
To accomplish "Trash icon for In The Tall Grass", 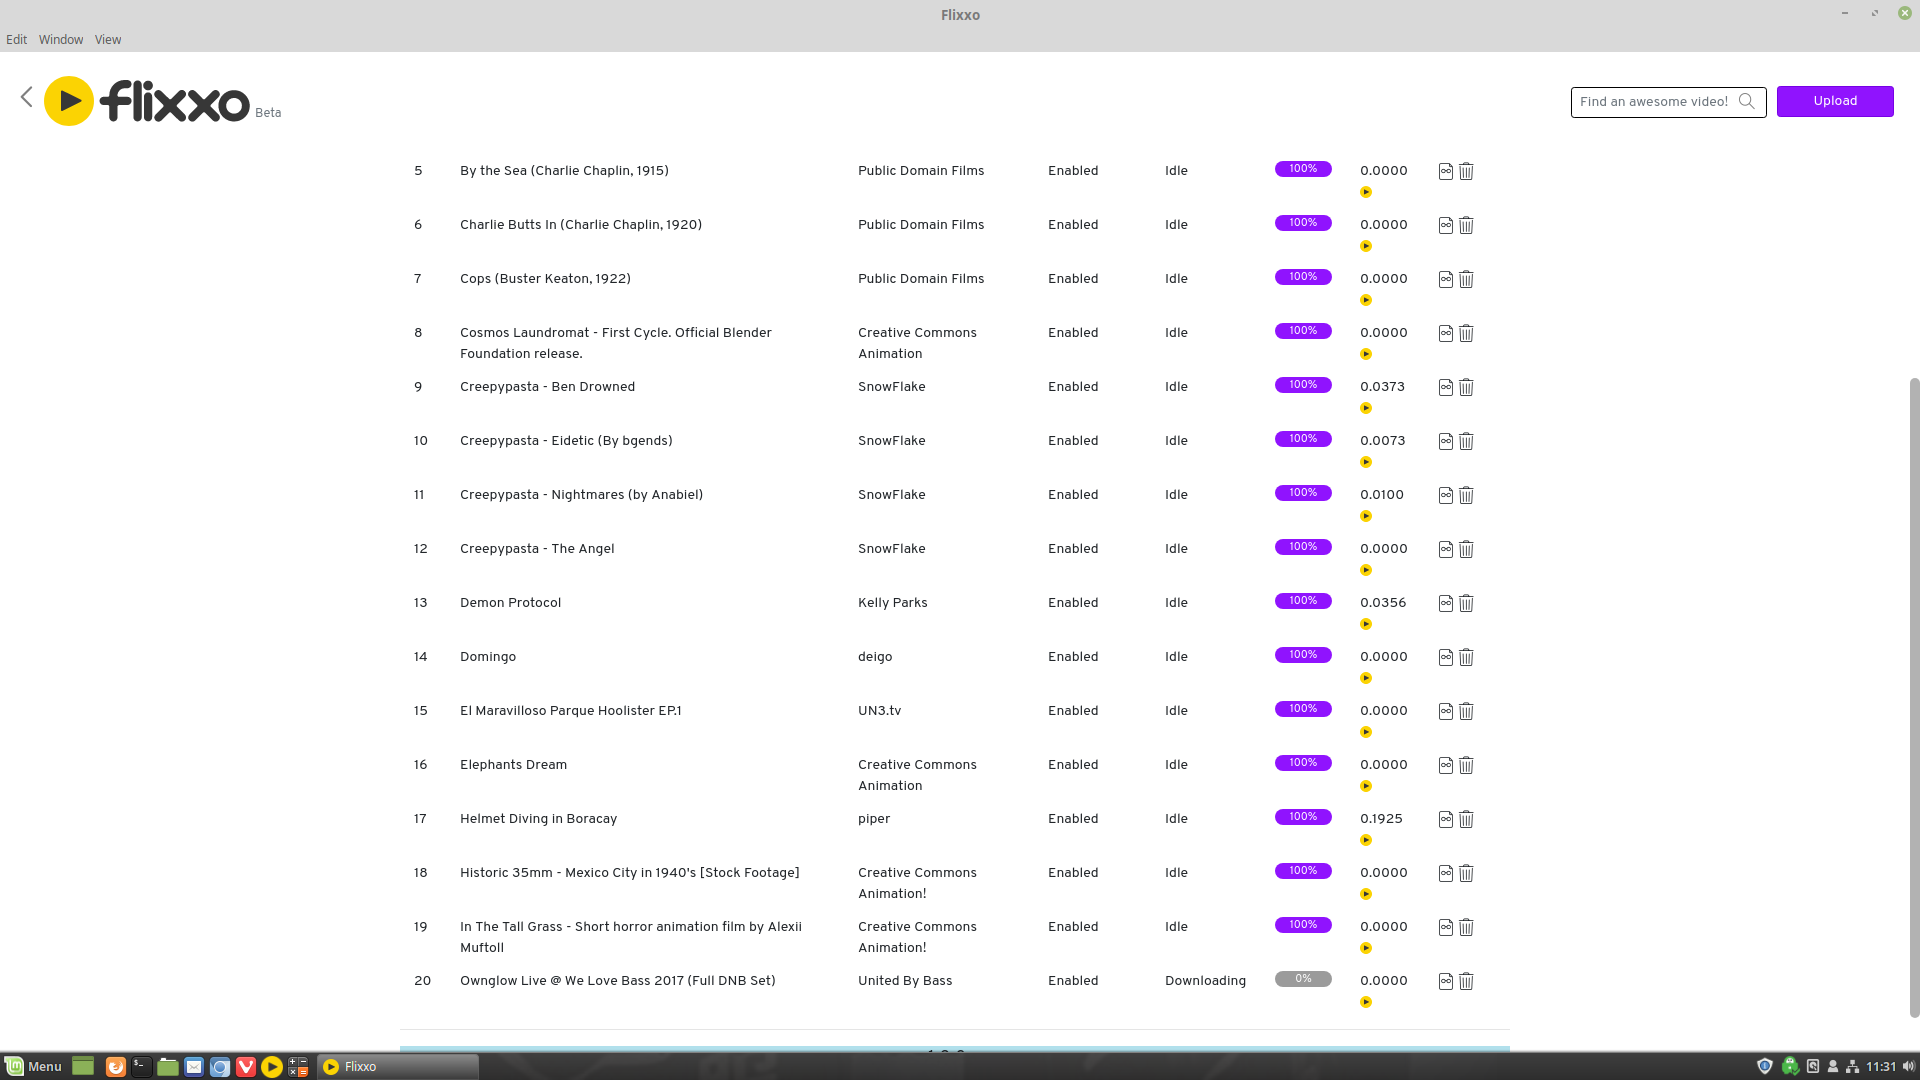I will click(1466, 927).
